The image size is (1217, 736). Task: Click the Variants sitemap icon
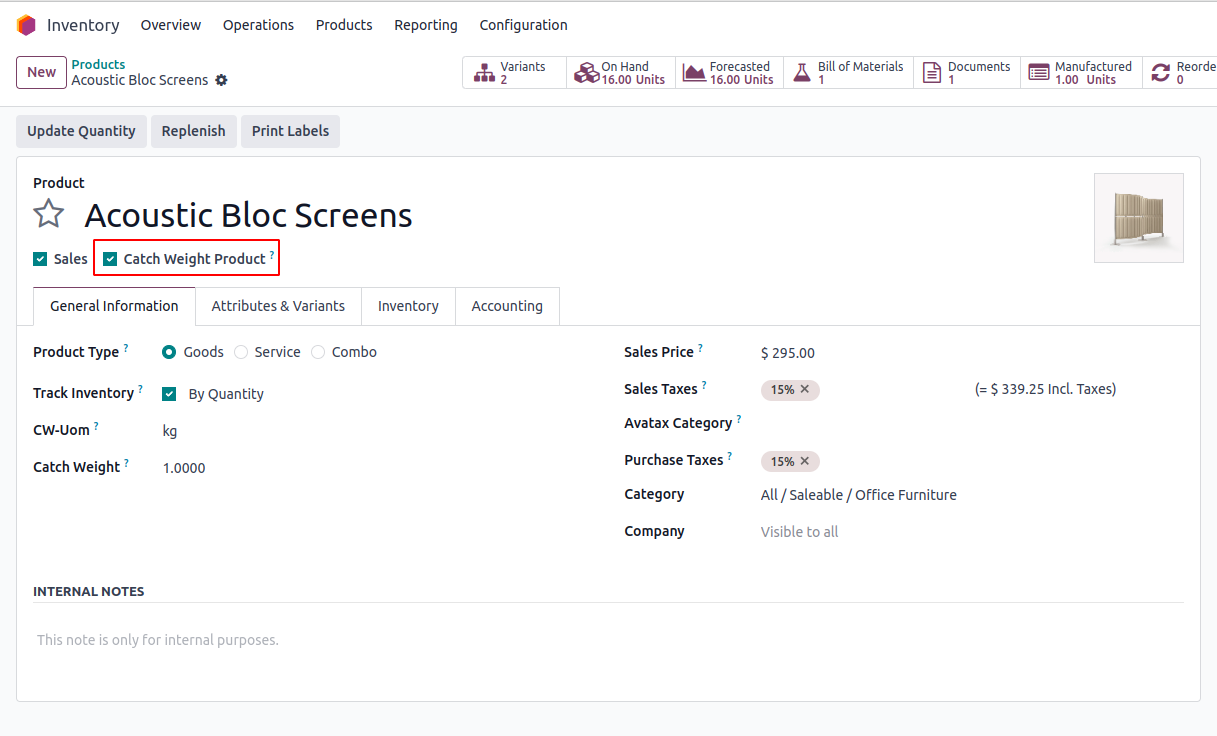pos(485,73)
